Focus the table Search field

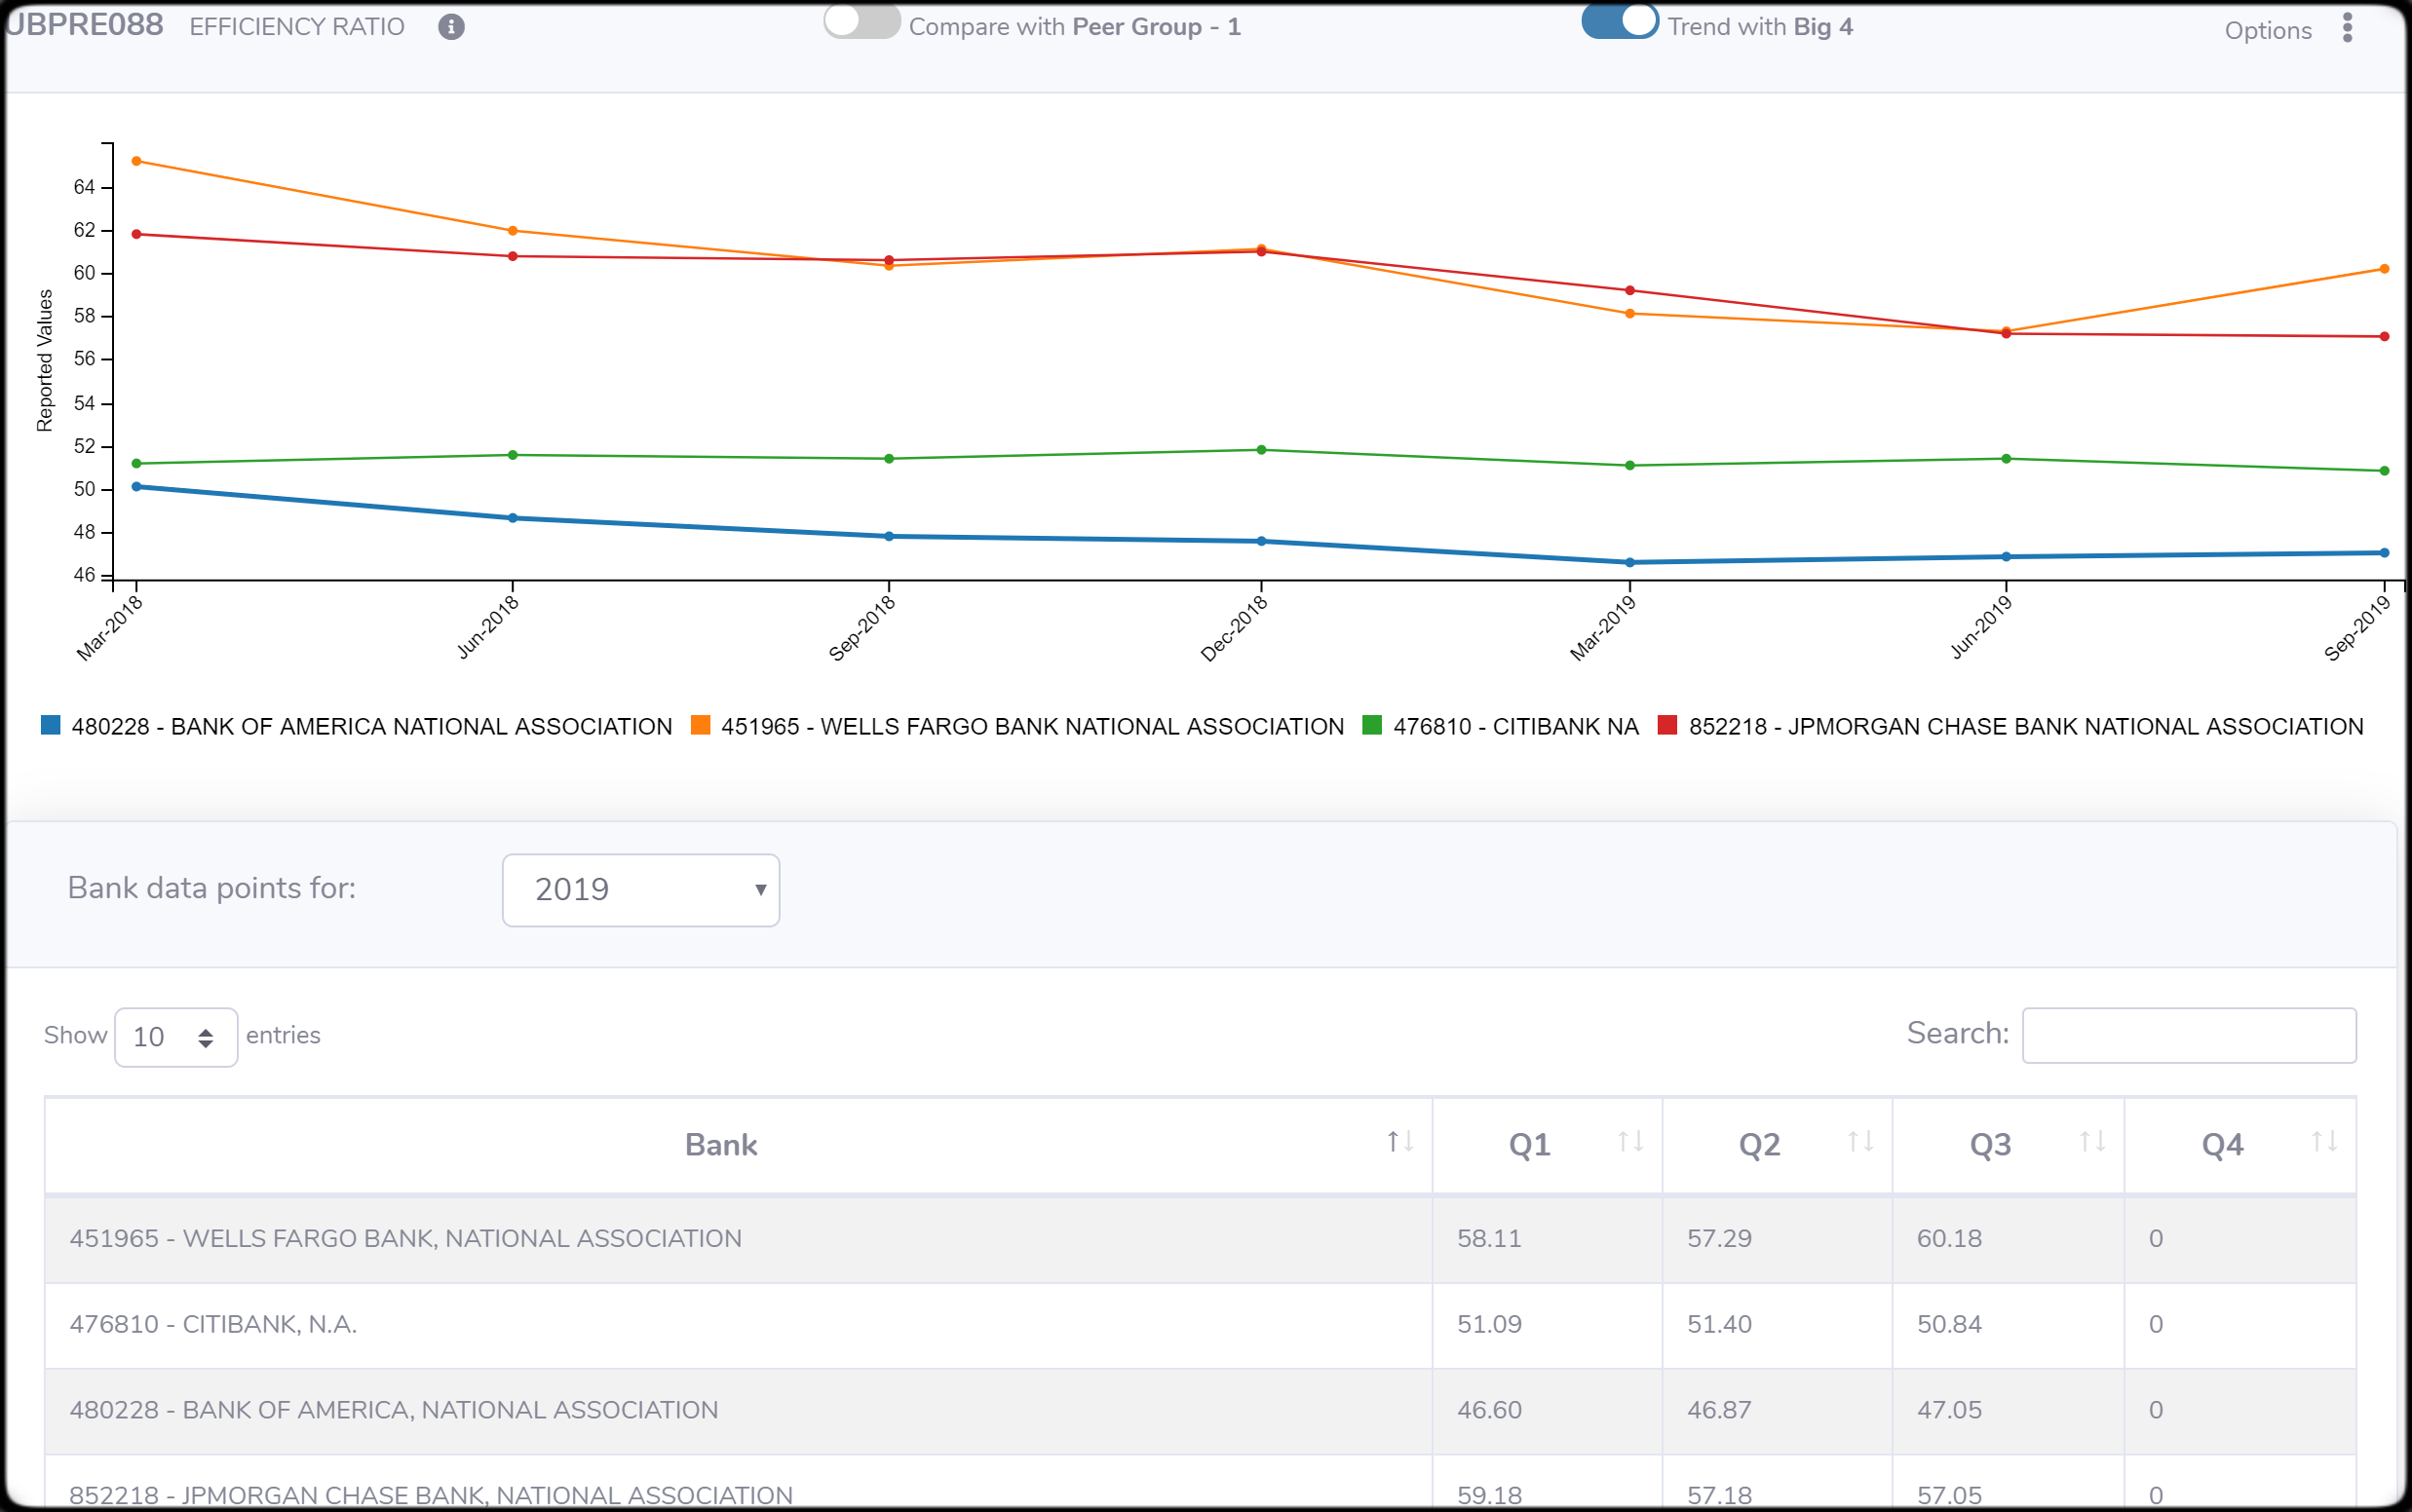(2188, 1035)
